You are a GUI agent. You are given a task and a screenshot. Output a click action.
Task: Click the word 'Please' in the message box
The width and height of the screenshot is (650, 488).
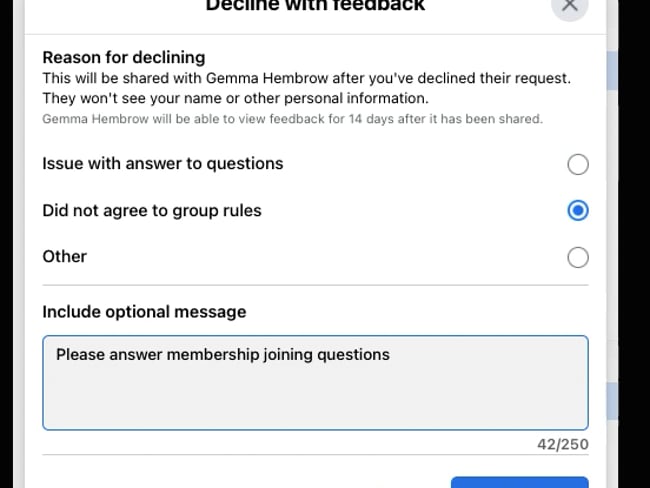pos(78,354)
